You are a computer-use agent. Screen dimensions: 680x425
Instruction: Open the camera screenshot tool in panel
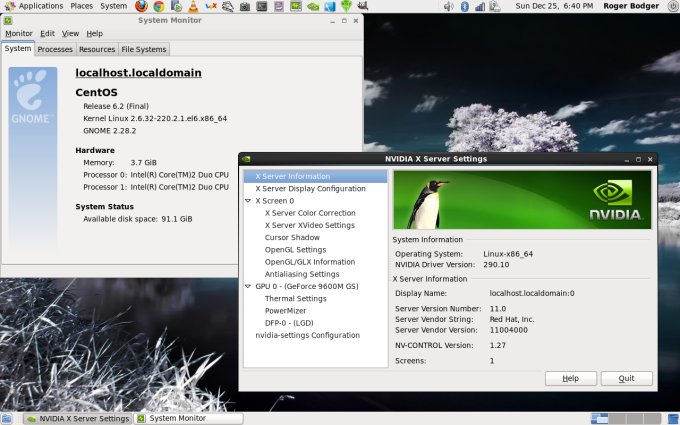(245, 6)
